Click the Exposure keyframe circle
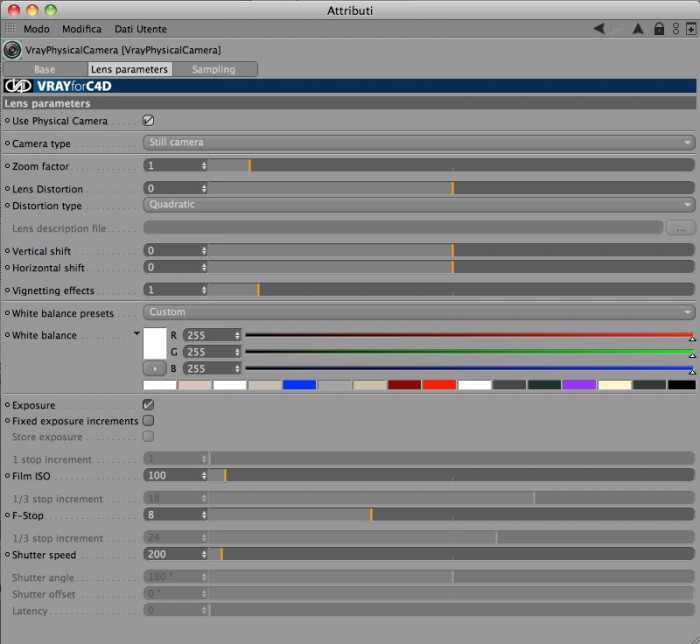The width and height of the screenshot is (700, 644). pos(7,405)
